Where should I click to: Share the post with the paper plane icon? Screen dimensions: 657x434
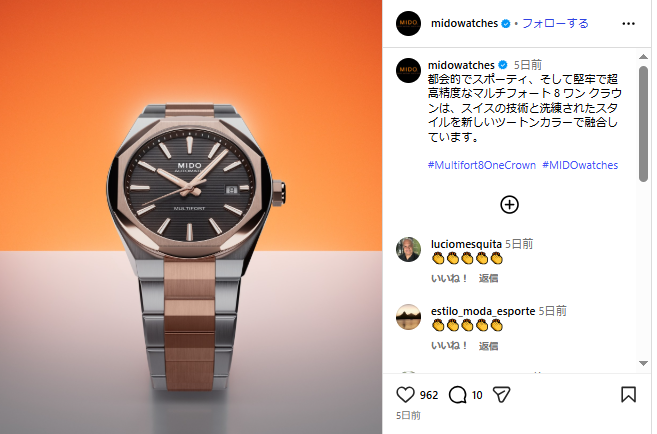coord(501,395)
